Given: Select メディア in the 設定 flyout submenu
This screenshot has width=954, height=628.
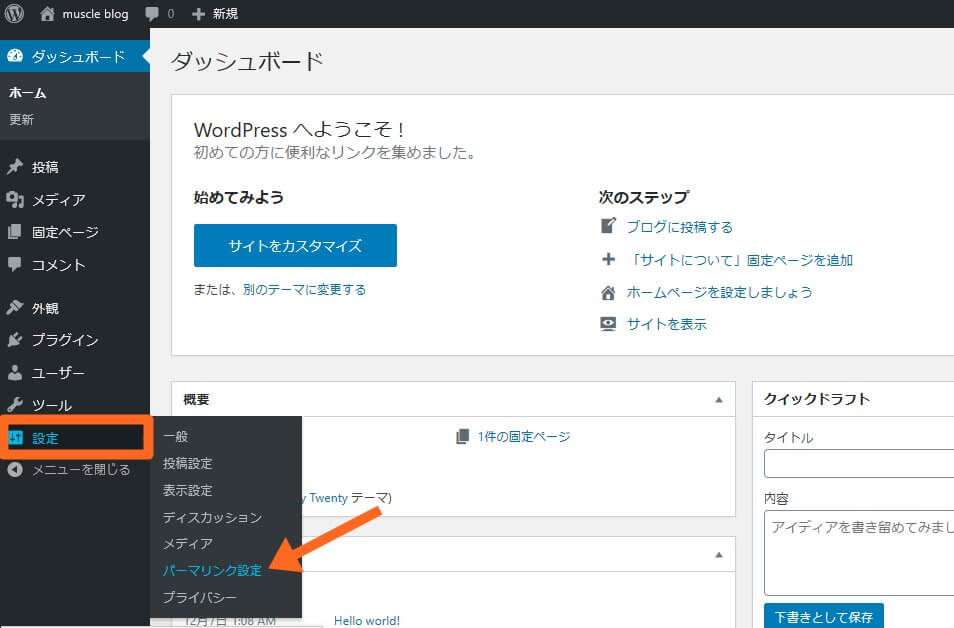Looking at the screenshot, I should [x=187, y=543].
